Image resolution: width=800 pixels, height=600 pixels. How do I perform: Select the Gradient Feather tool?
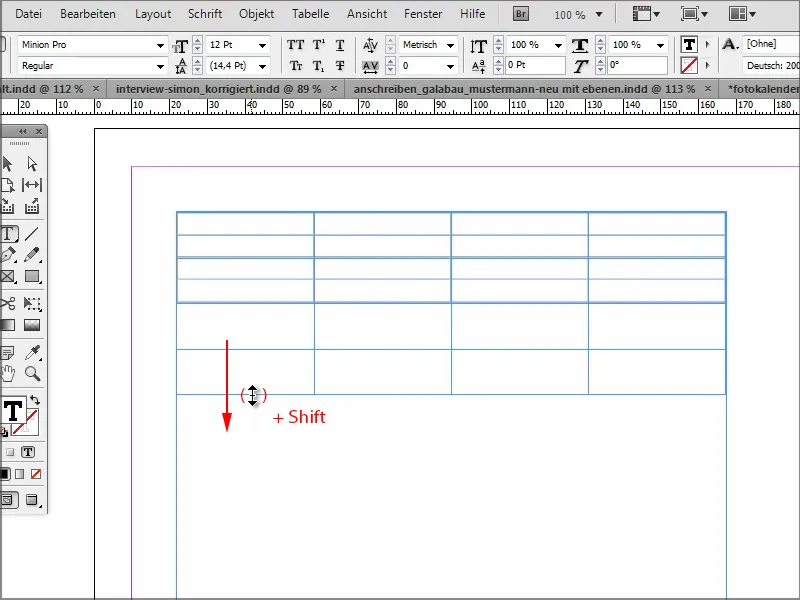32,325
